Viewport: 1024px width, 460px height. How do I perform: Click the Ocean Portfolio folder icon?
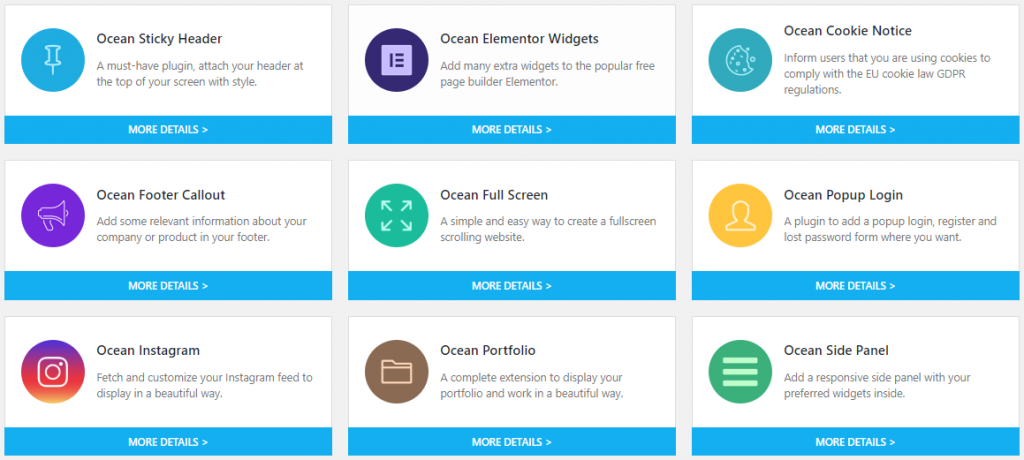[x=396, y=372]
